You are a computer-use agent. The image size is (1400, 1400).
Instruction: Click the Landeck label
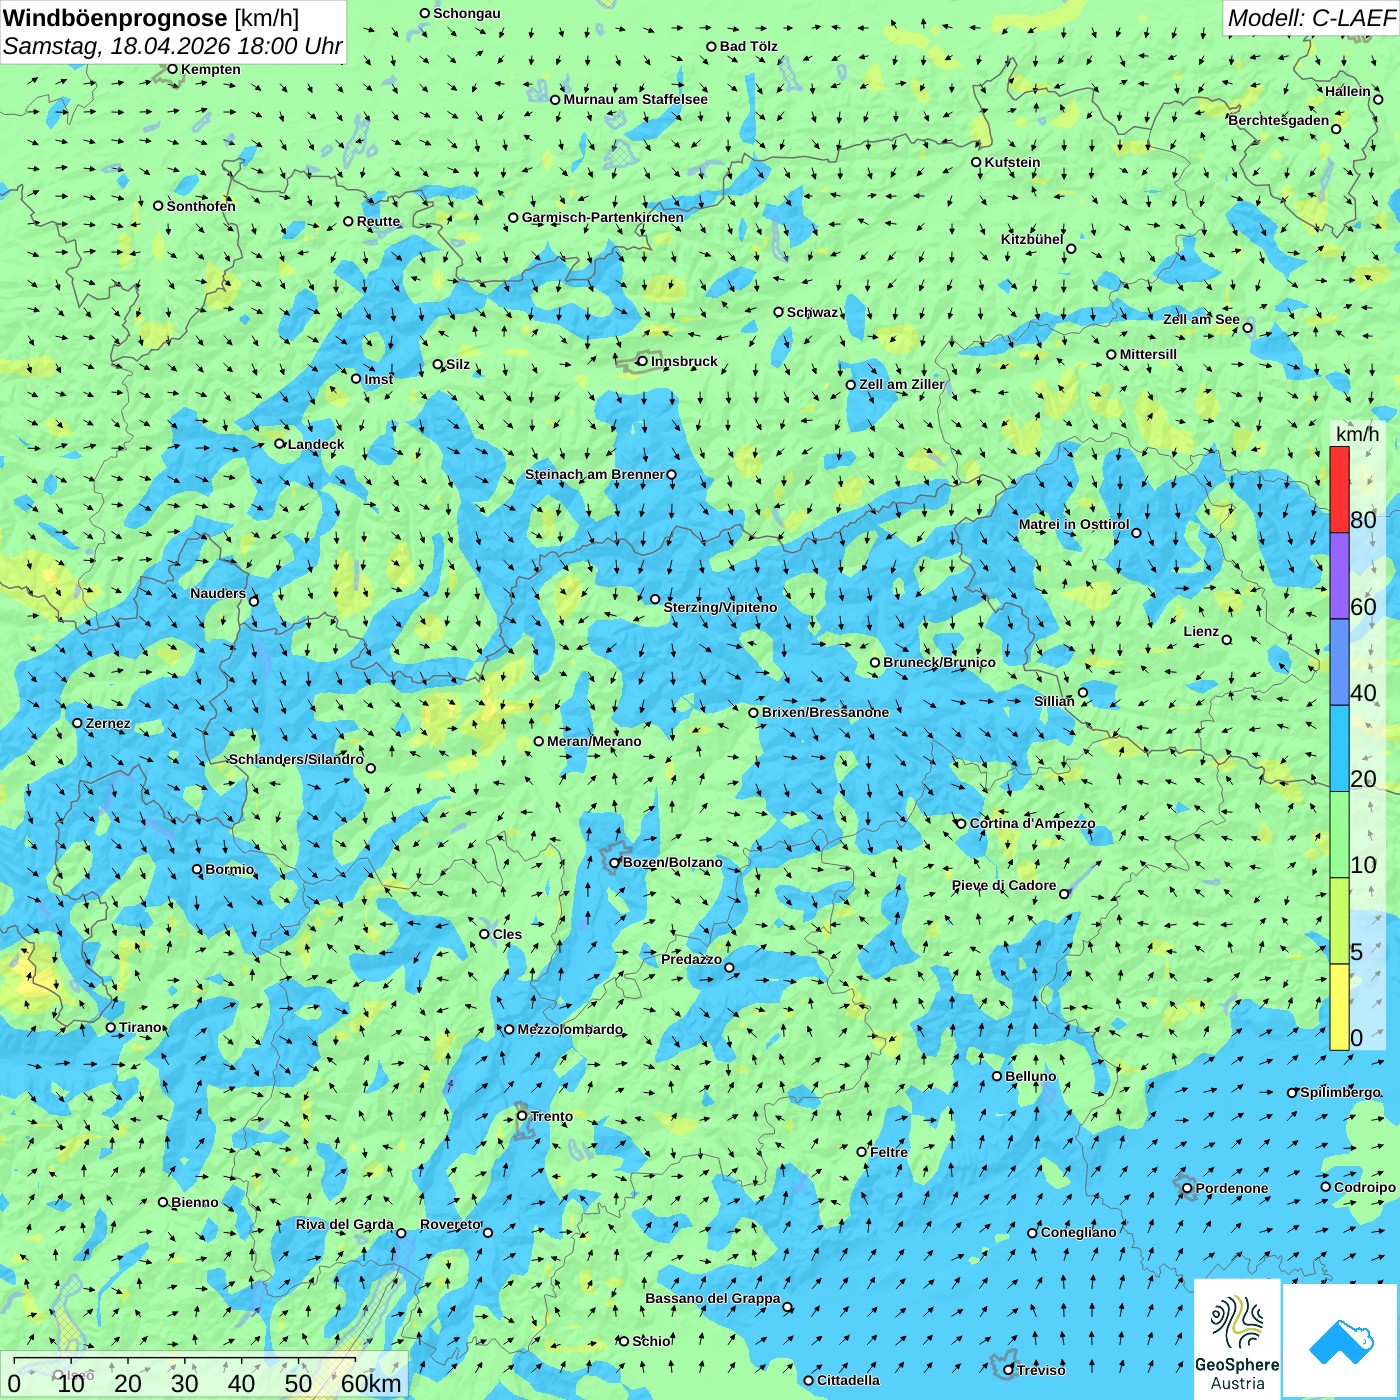coord(316,444)
